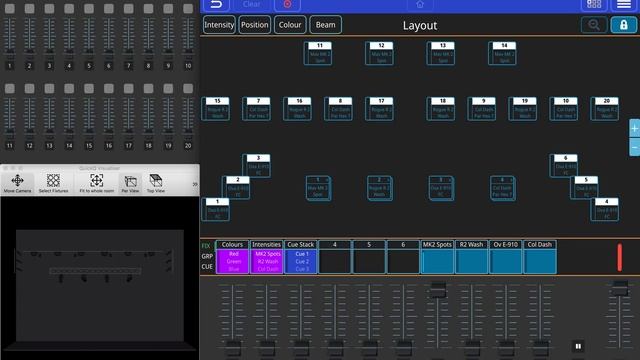Select the Colours playback tile
Image resolution: width=640 pixels, height=360 pixels.
tap(232, 257)
